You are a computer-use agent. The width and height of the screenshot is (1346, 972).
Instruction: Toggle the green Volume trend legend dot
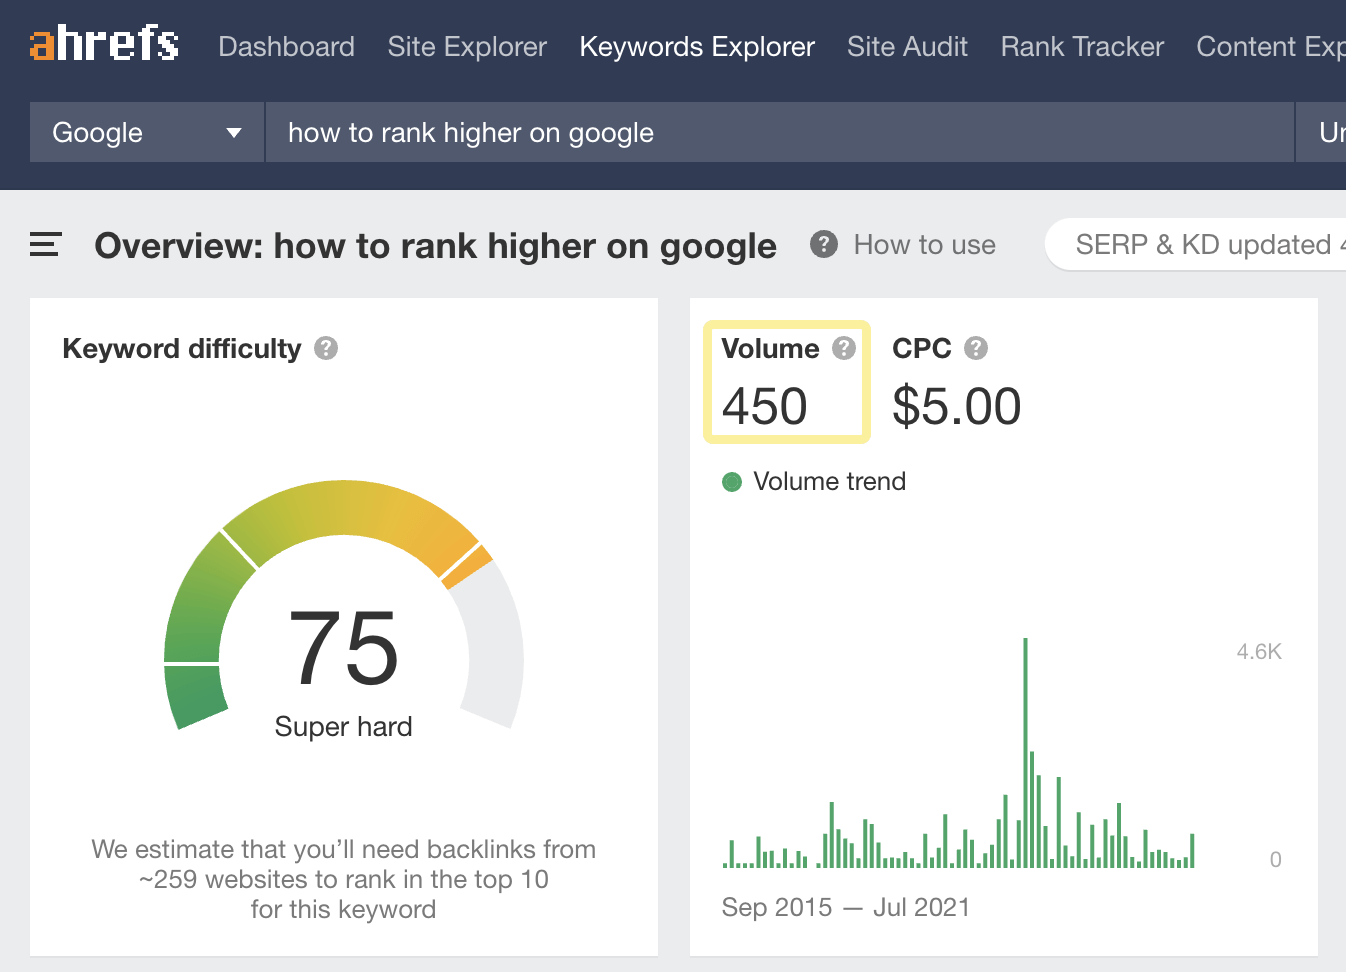pos(732,482)
